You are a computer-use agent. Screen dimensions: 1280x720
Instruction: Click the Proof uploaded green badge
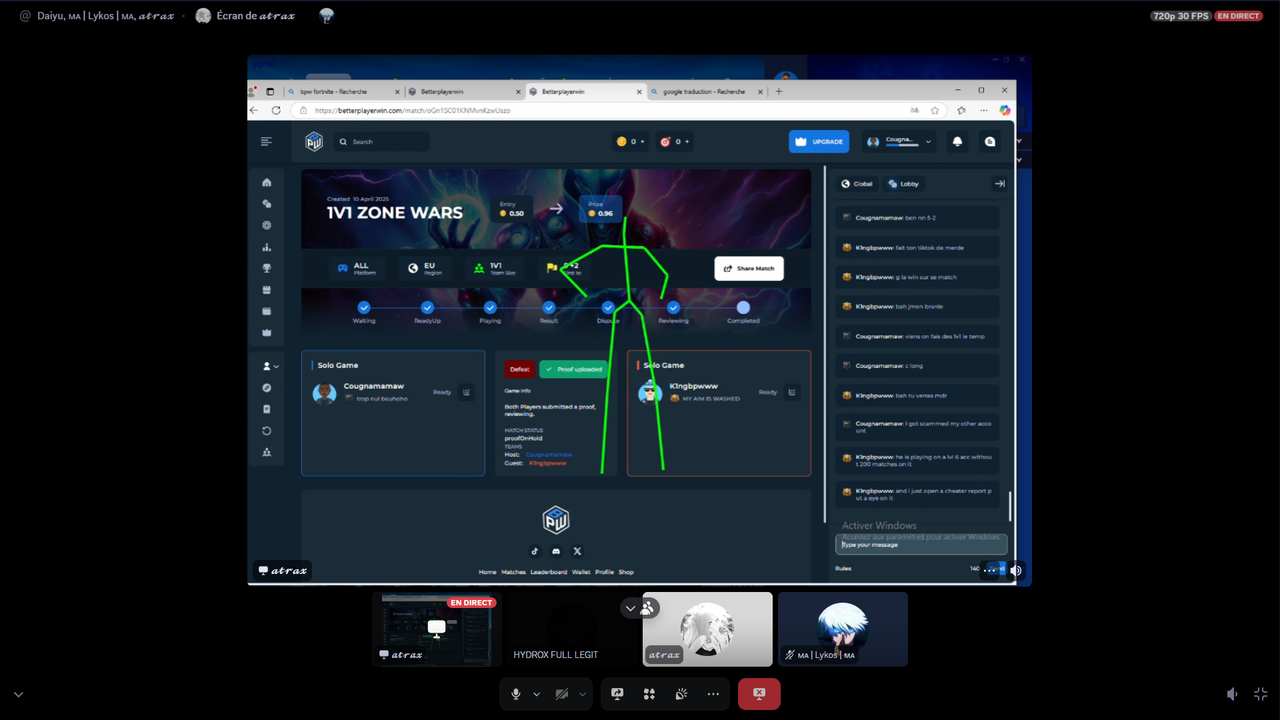(x=574, y=369)
